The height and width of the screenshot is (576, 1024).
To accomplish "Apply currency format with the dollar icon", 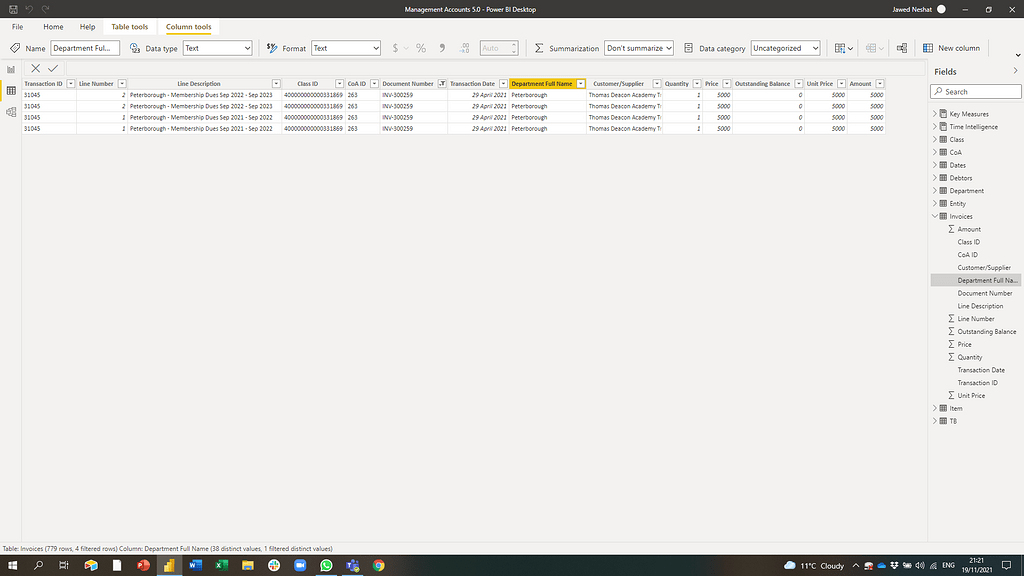I will [x=397, y=47].
